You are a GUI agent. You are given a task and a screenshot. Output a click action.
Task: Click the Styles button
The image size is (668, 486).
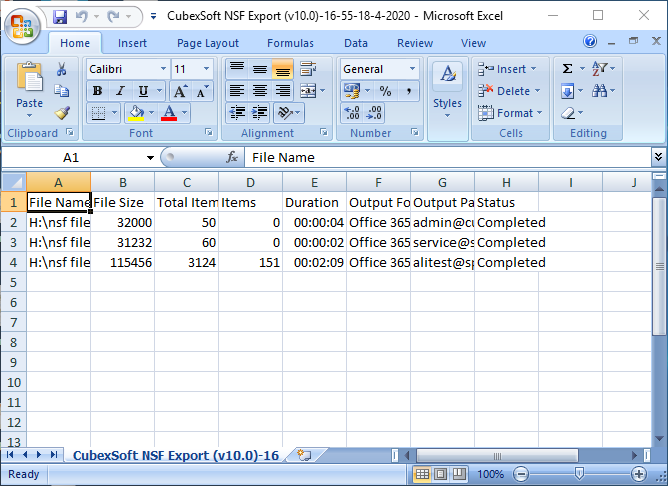[x=447, y=88]
